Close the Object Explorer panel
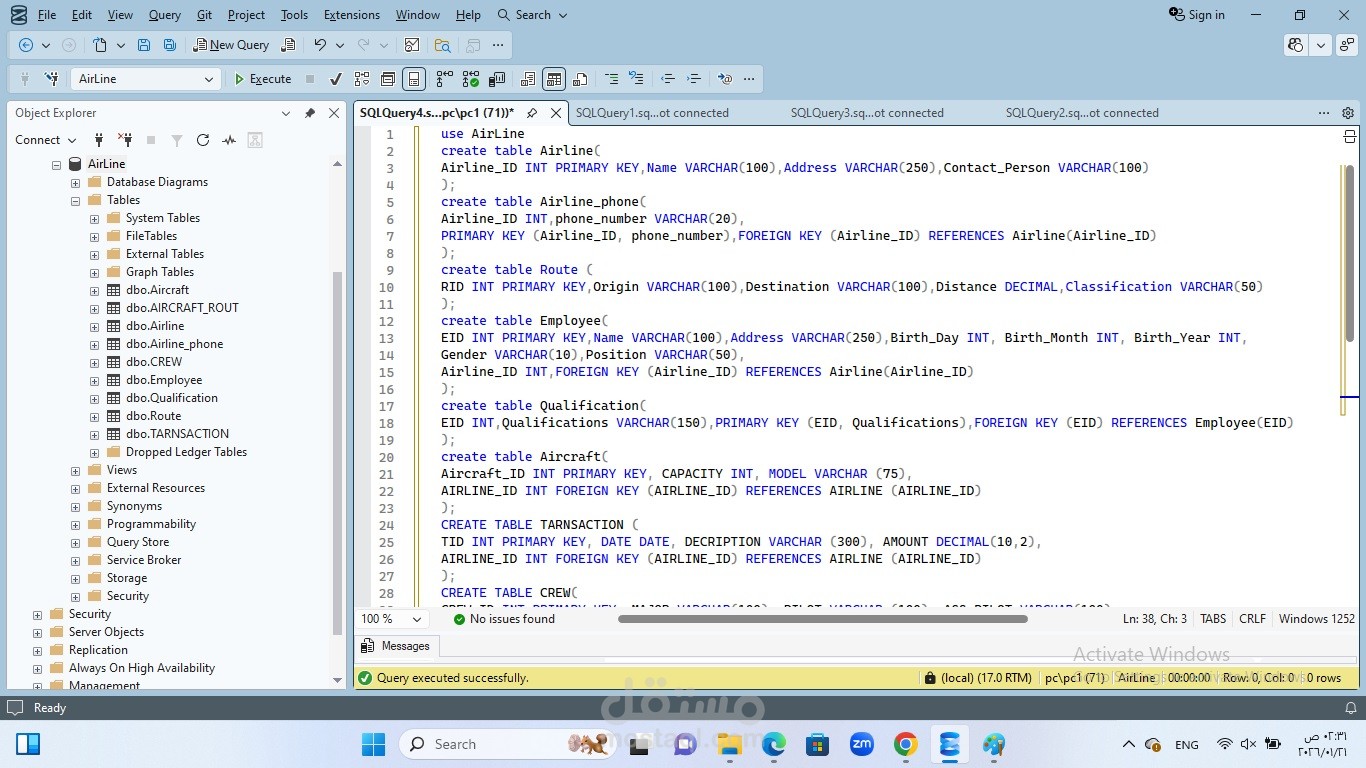 (x=334, y=113)
